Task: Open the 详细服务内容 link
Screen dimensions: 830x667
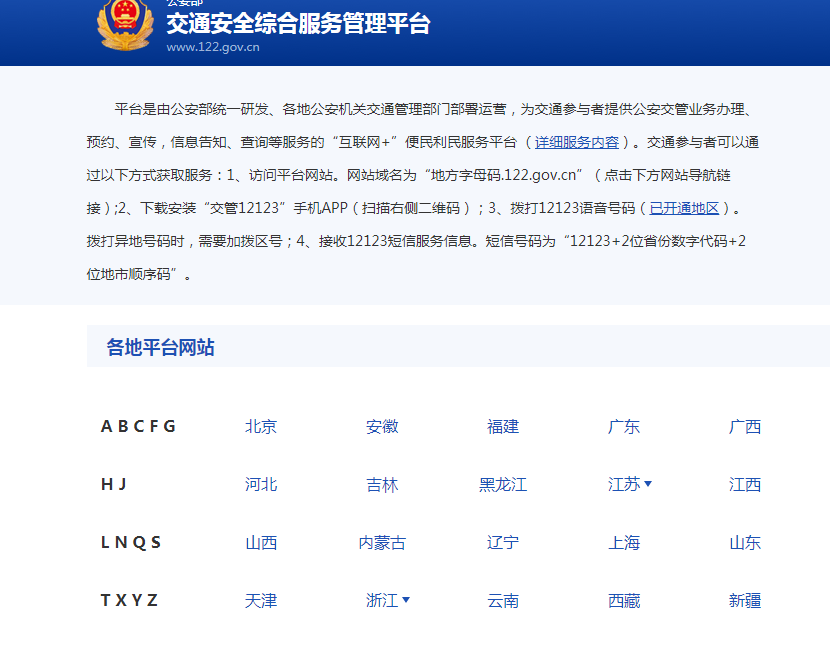Action: pyautogui.click(x=577, y=142)
